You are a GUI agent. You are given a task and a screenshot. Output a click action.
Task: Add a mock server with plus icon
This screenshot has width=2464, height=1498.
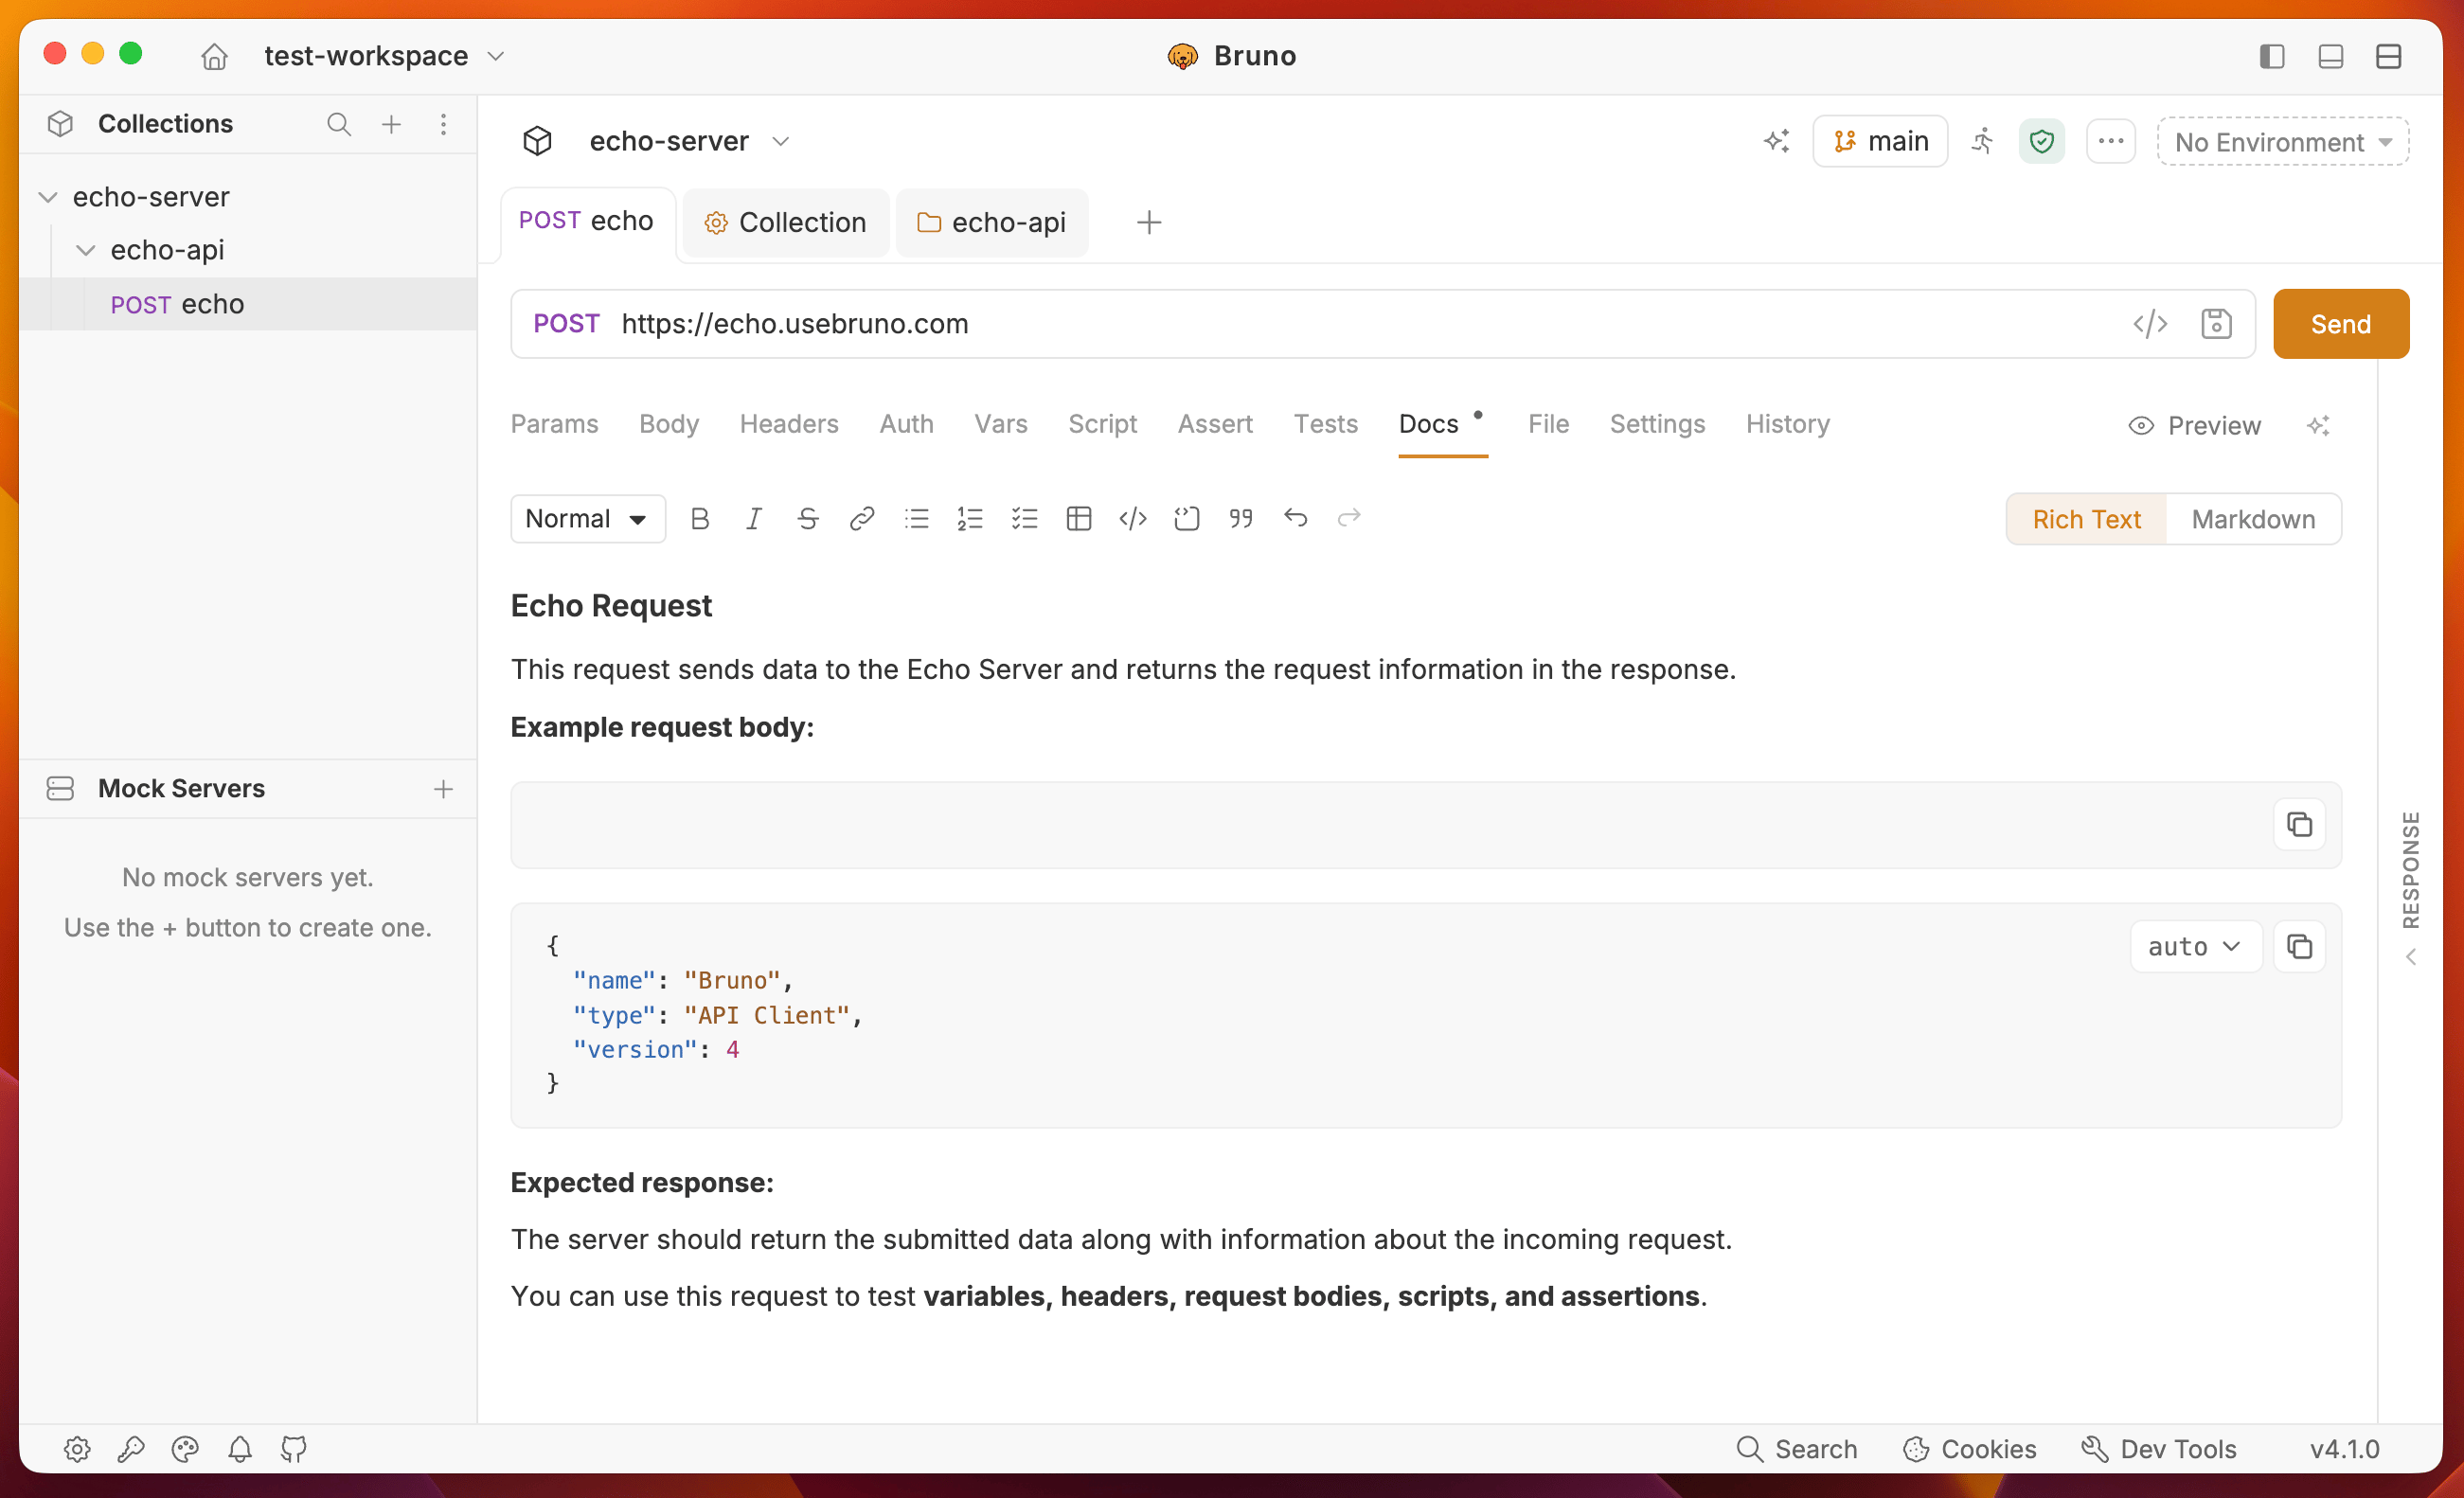(443, 789)
